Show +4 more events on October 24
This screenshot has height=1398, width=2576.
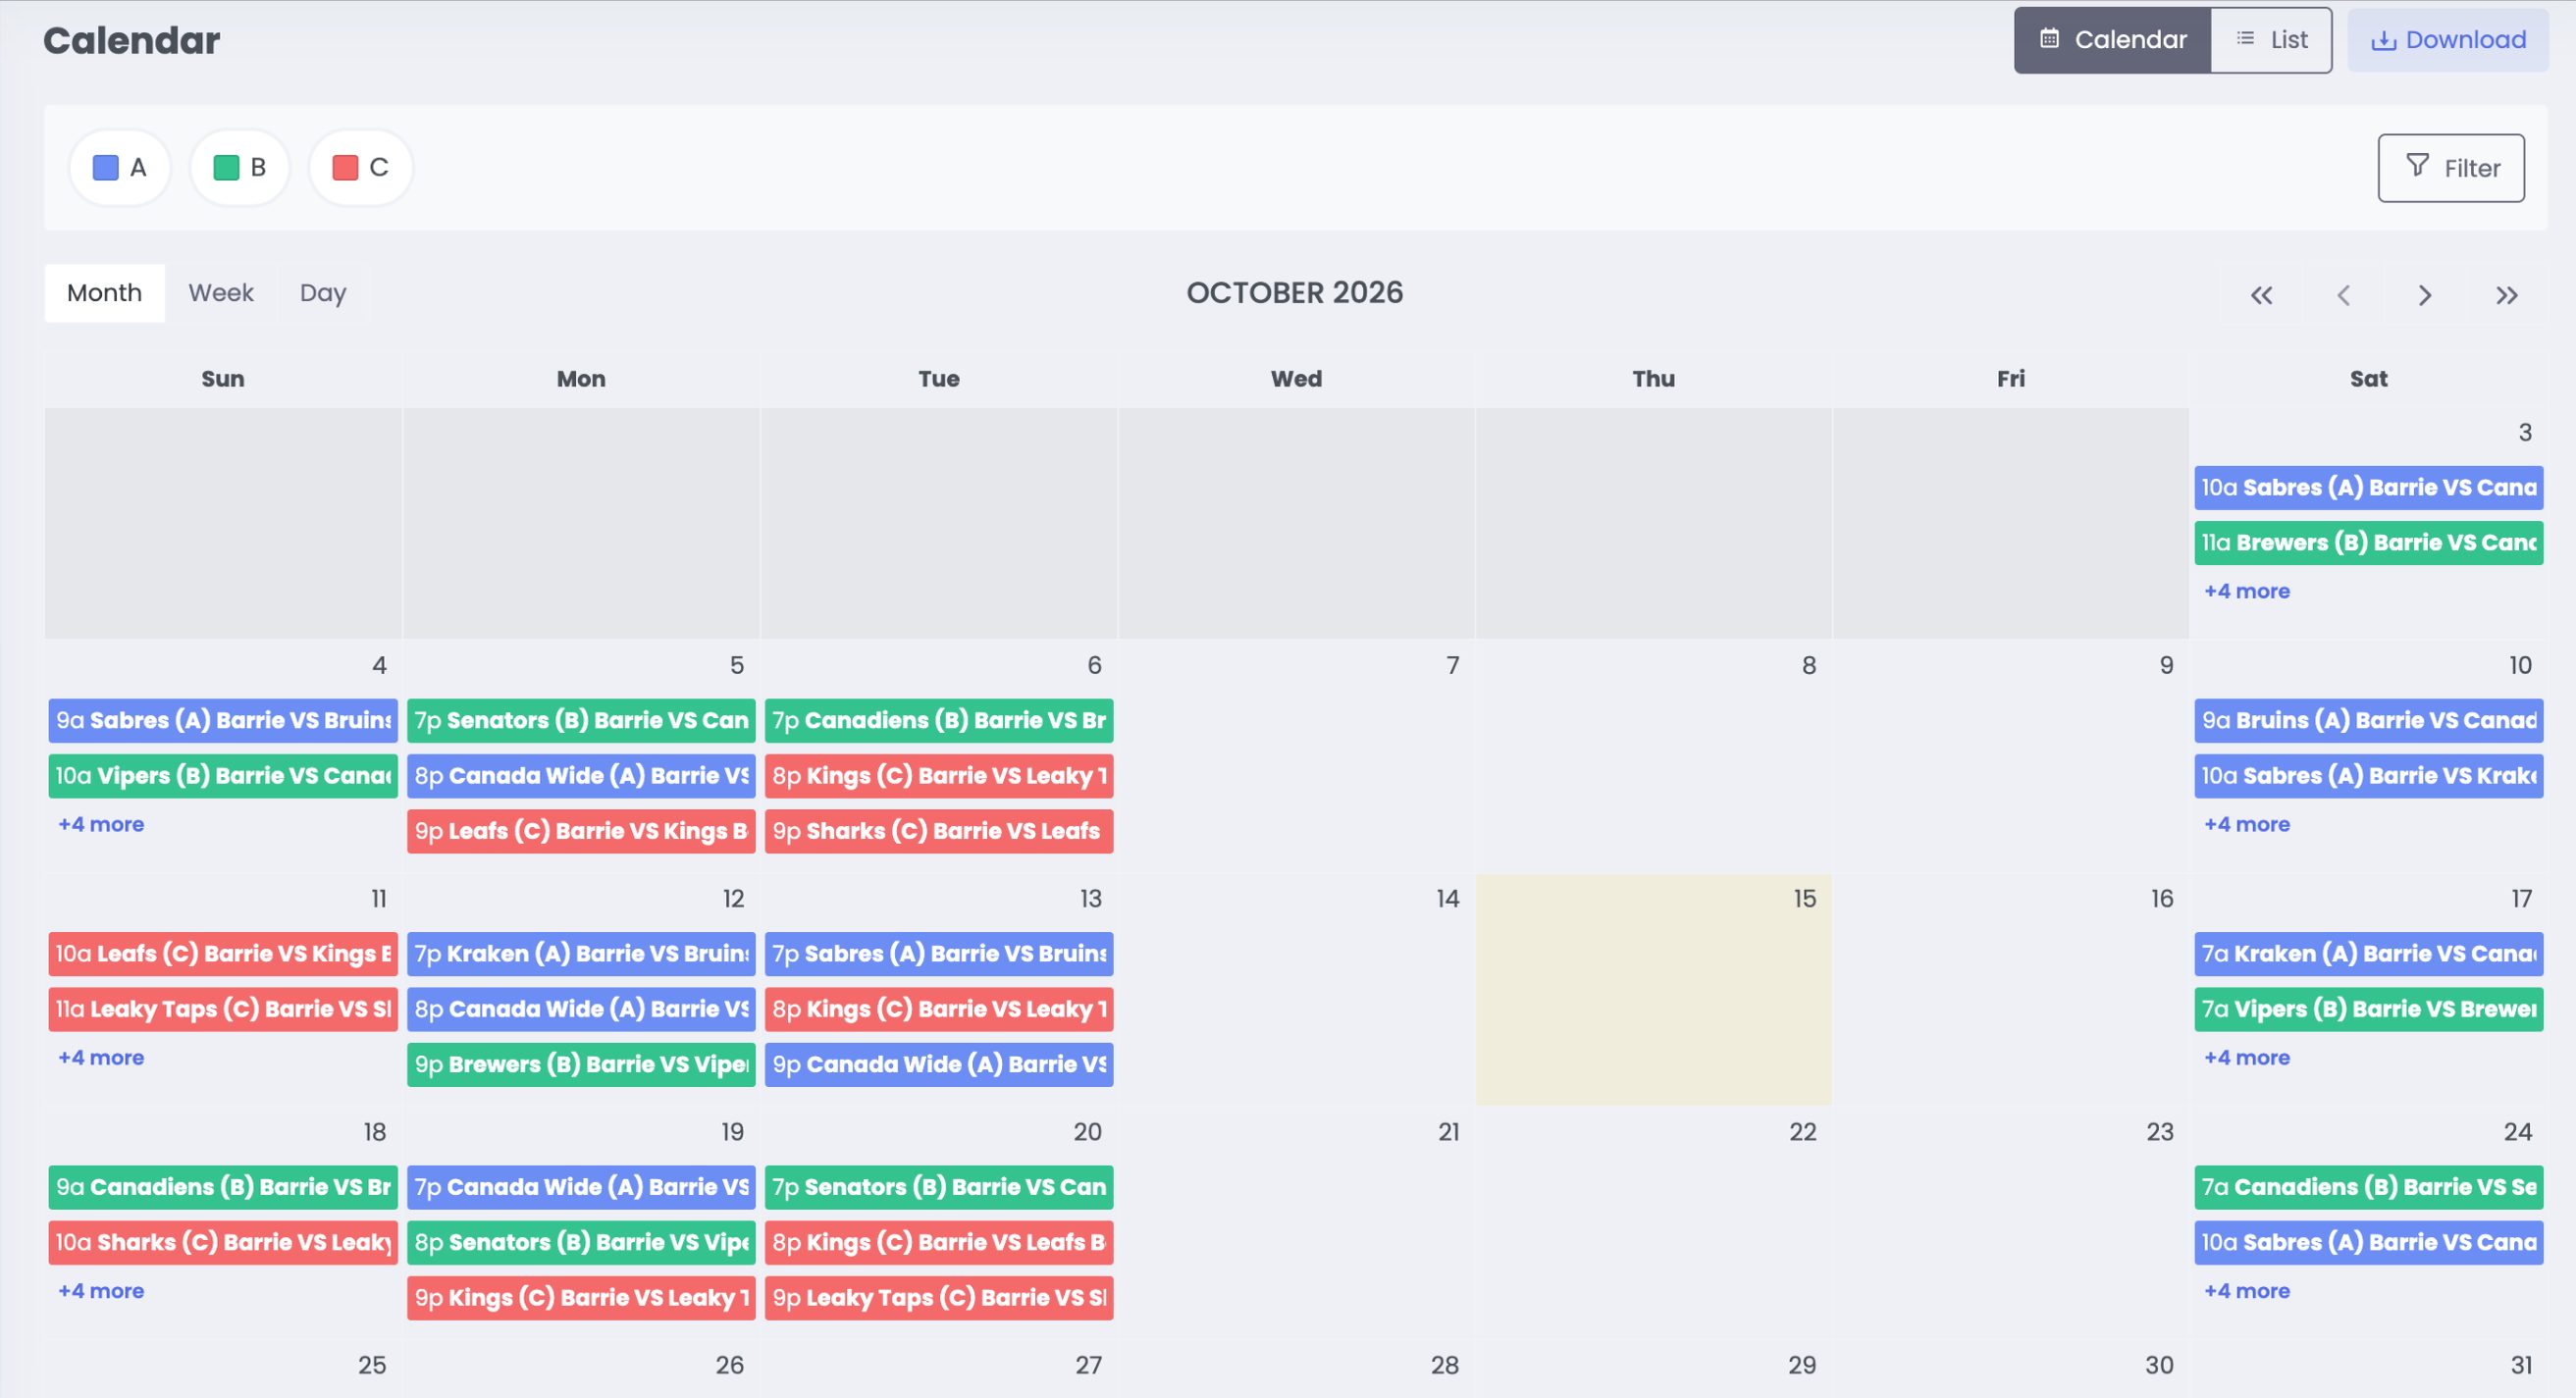2247,1290
